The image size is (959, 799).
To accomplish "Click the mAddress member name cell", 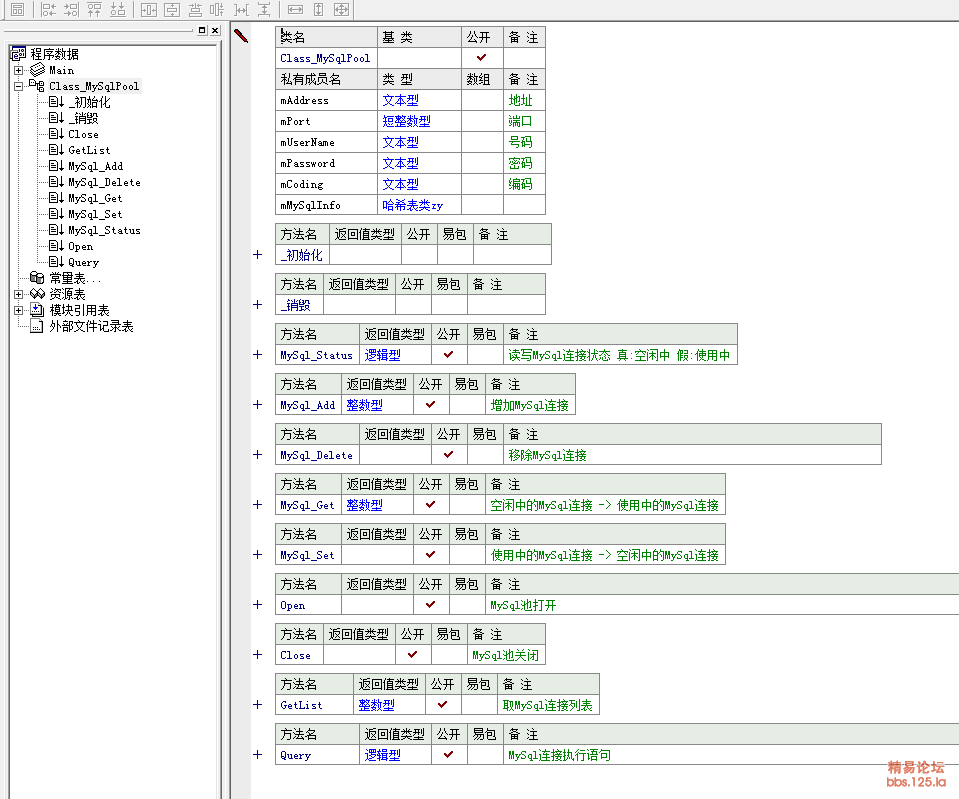I will [x=304, y=100].
